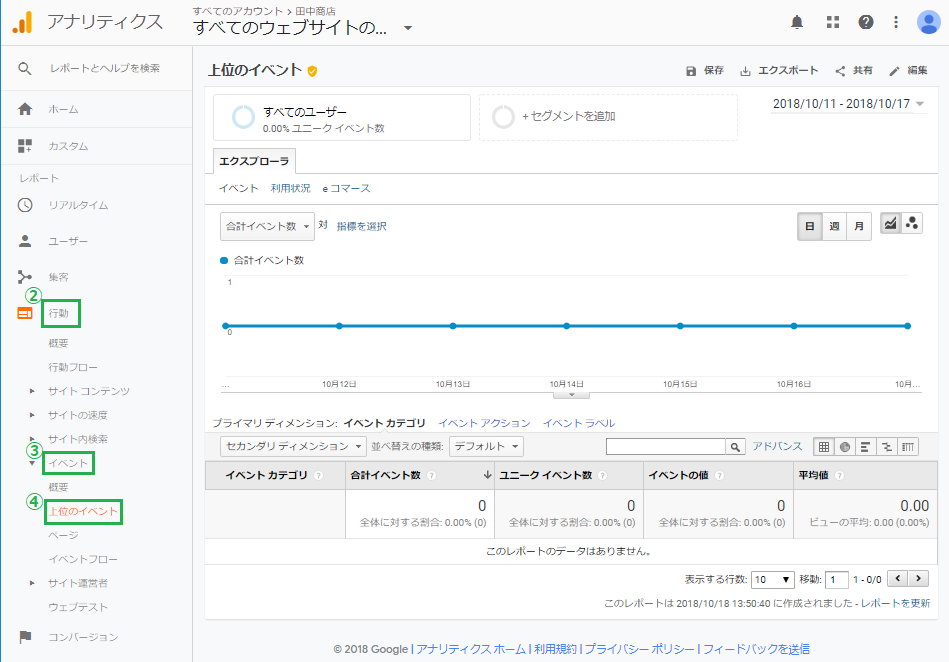Select the エクスプローラ tab
The width and height of the screenshot is (949, 662).
coord(254,161)
